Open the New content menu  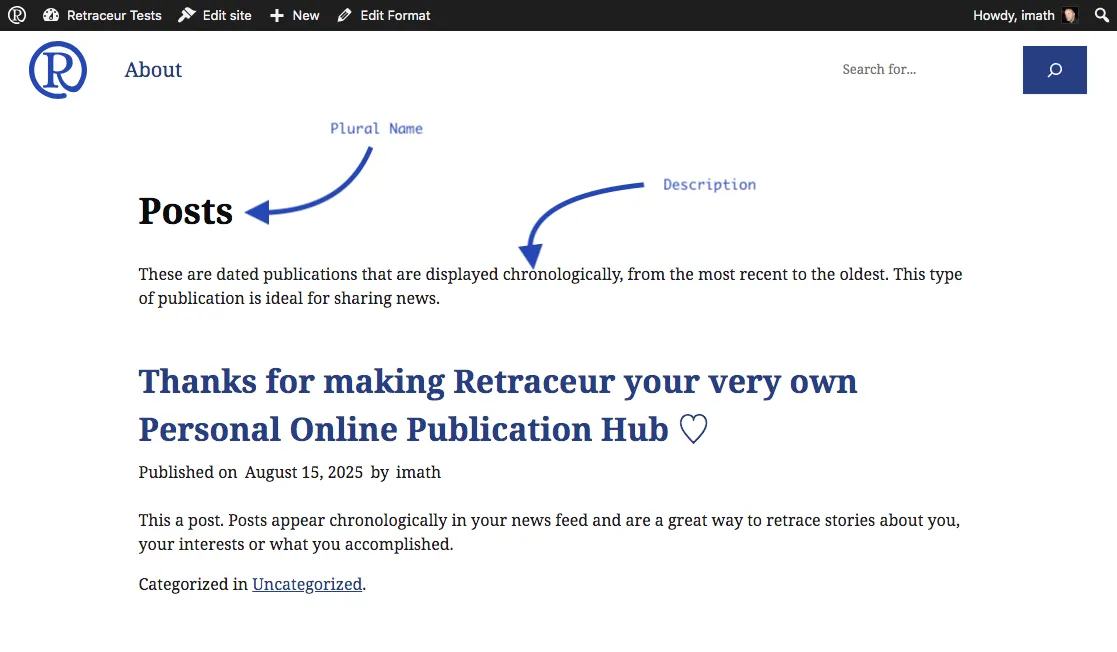pos(294,15)
